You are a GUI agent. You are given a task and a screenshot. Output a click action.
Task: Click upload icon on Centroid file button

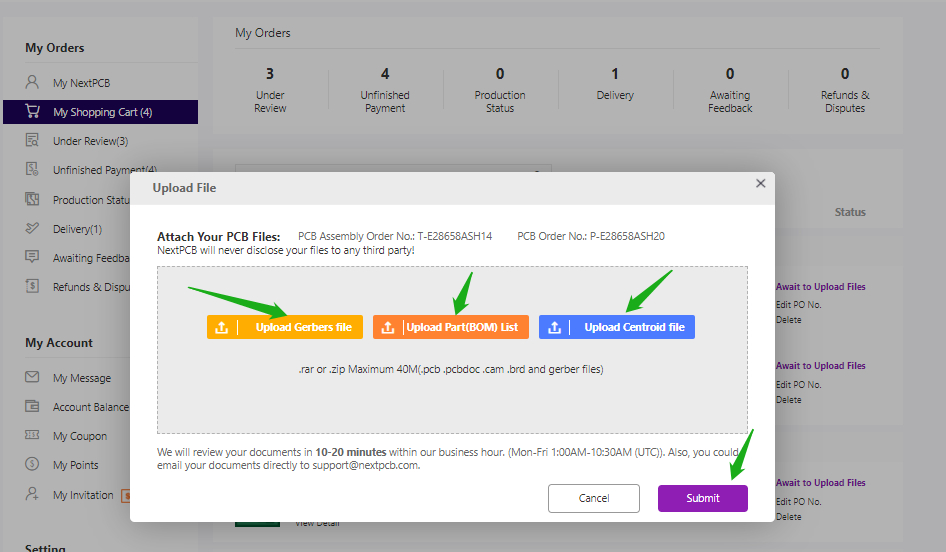pyautogui.click(x=554, y=327)
